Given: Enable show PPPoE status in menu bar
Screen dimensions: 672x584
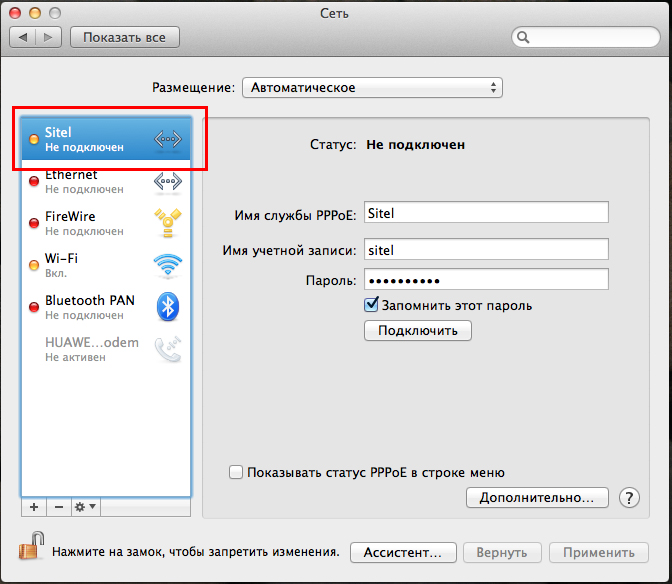Looking at the screenshot, I should pyautogui.click(x=236, y=472).
